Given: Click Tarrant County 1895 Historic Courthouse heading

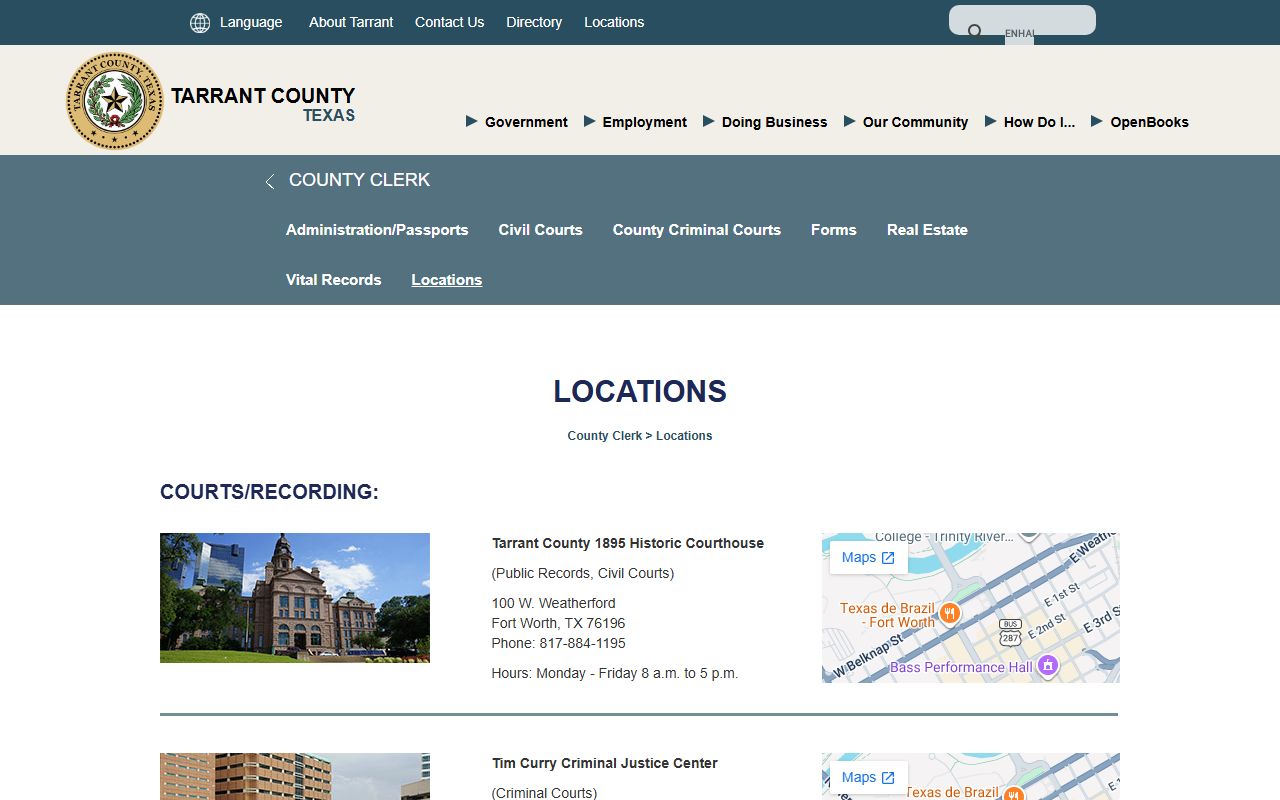Looking at the screenshot, I should tap(628, 543).
